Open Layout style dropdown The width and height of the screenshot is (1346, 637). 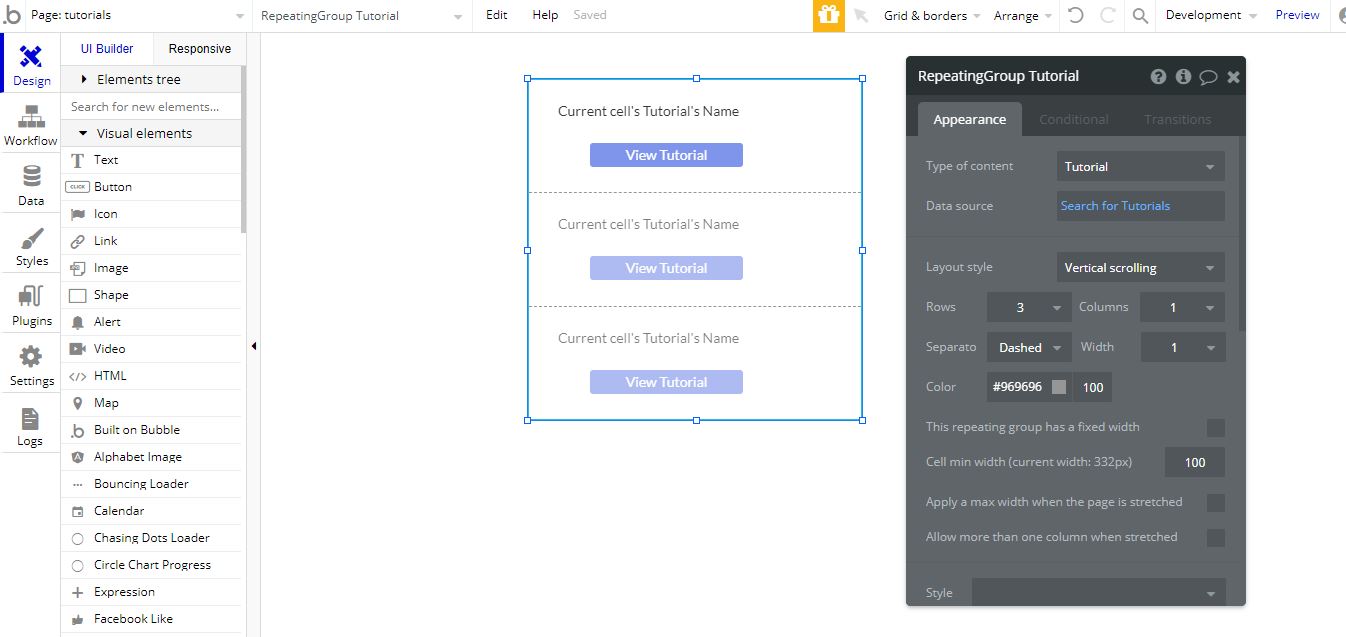(1141, 268)
